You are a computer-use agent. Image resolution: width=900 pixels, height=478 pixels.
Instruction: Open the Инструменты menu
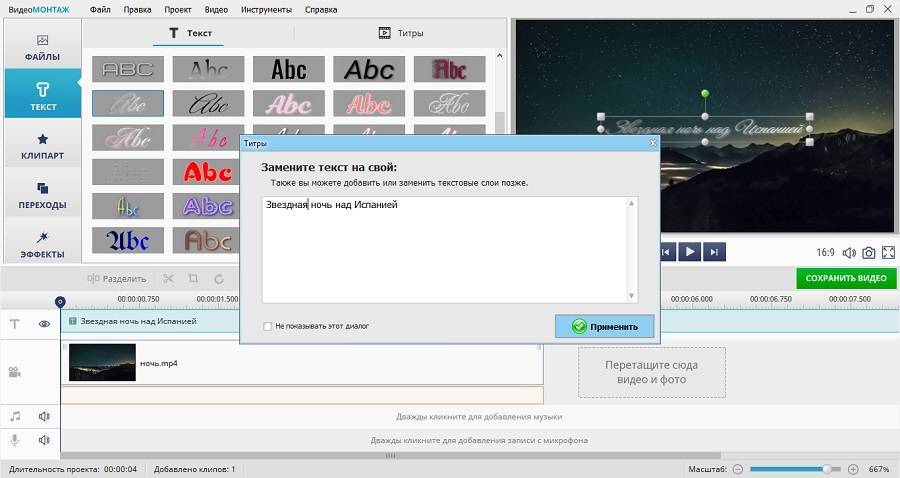pos(267,9)
